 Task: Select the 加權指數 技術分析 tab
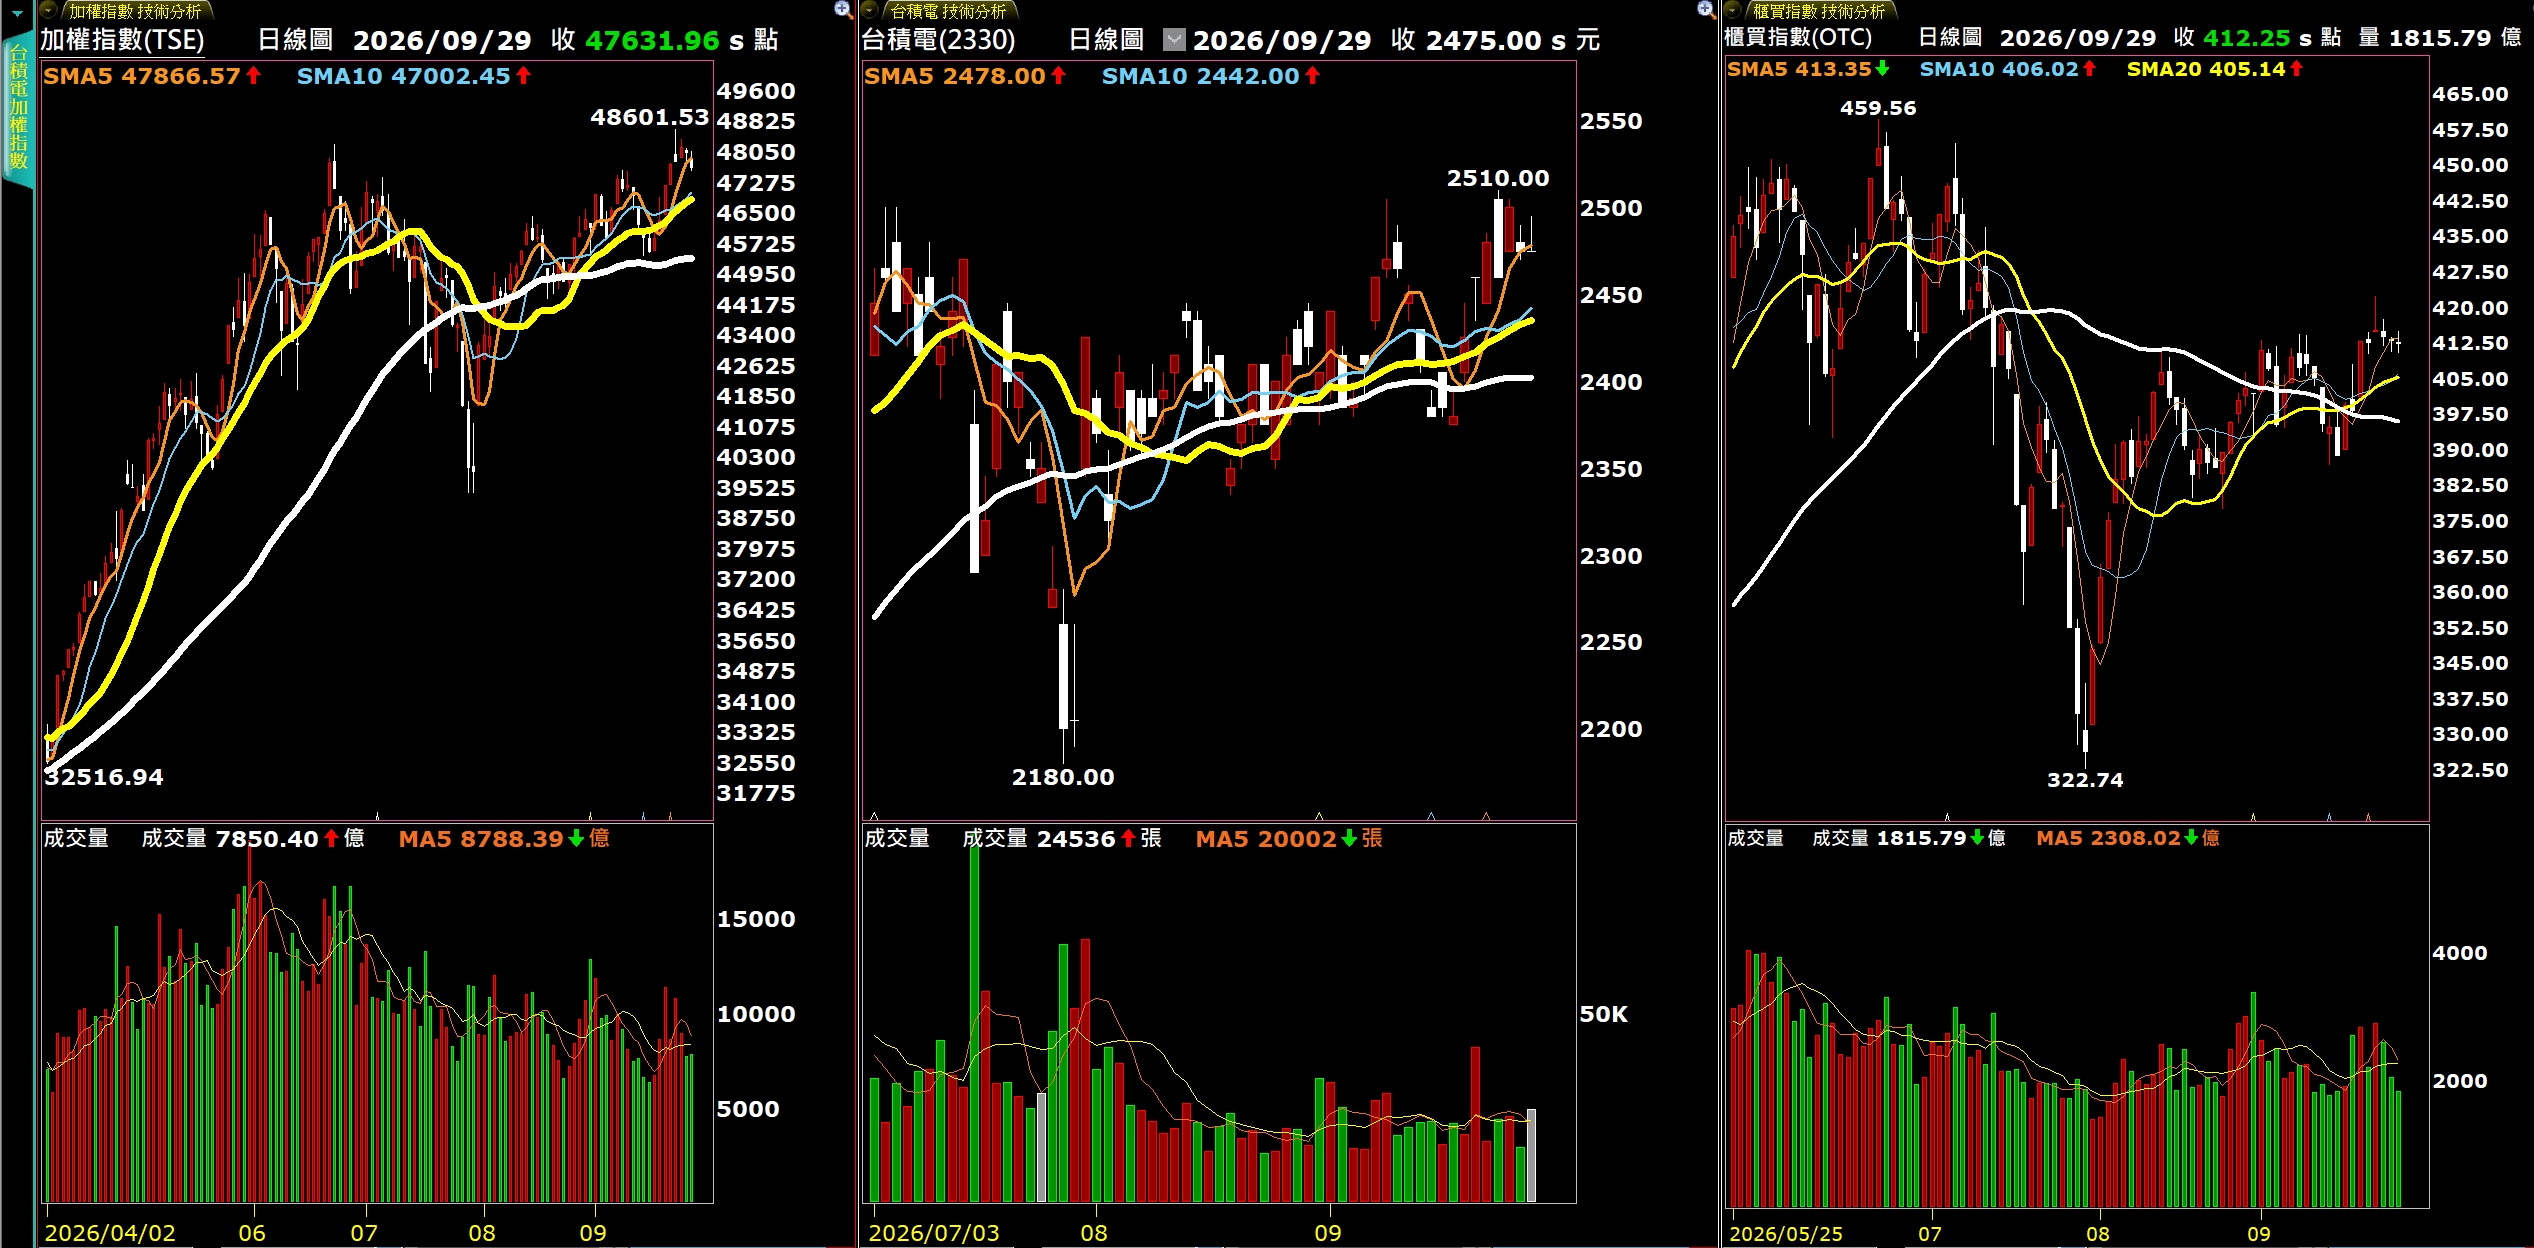point(135,11)
